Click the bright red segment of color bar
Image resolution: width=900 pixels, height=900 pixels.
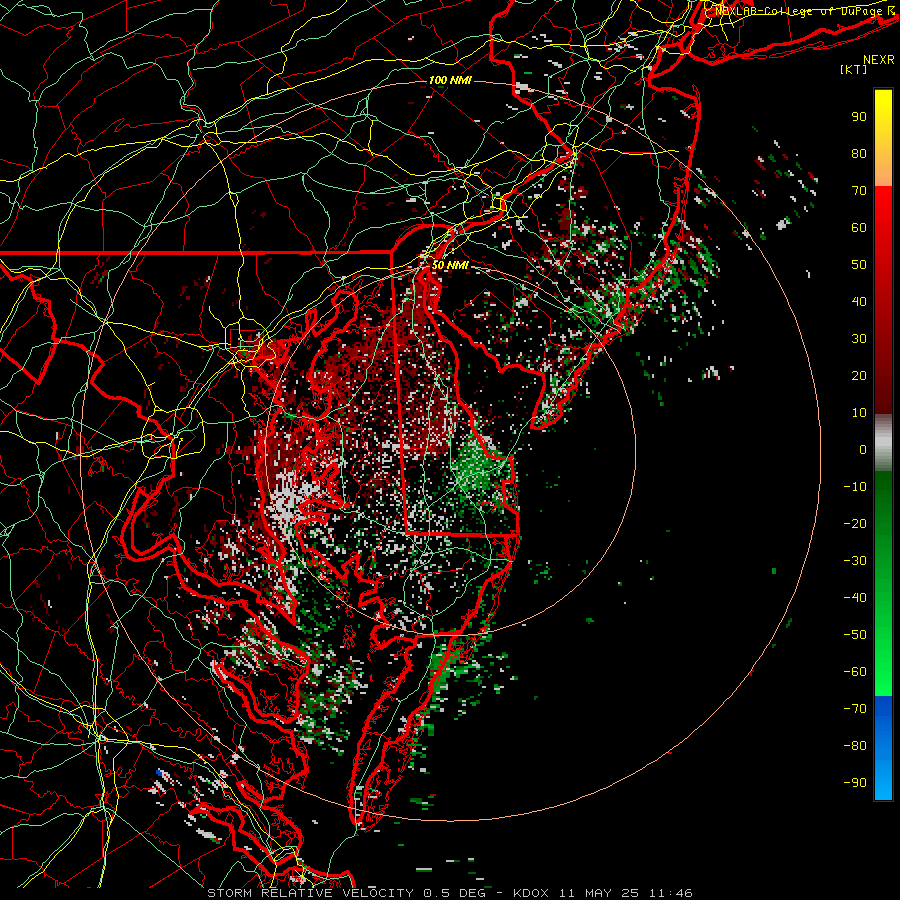[x=883, y=230]
